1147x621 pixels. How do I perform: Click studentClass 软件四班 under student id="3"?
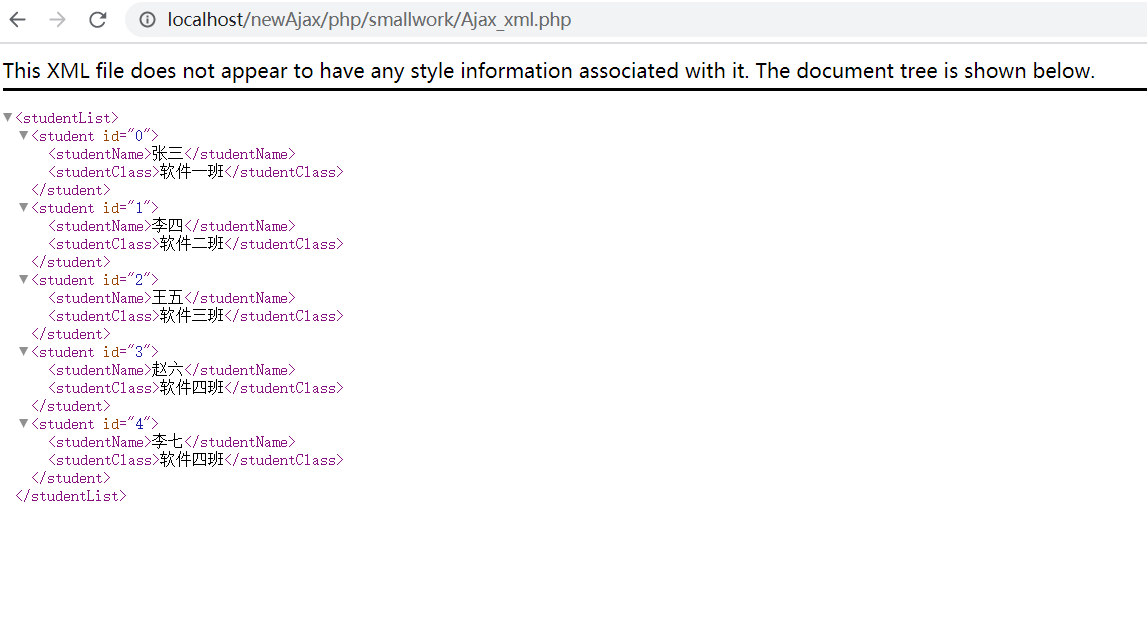[192, 388]
